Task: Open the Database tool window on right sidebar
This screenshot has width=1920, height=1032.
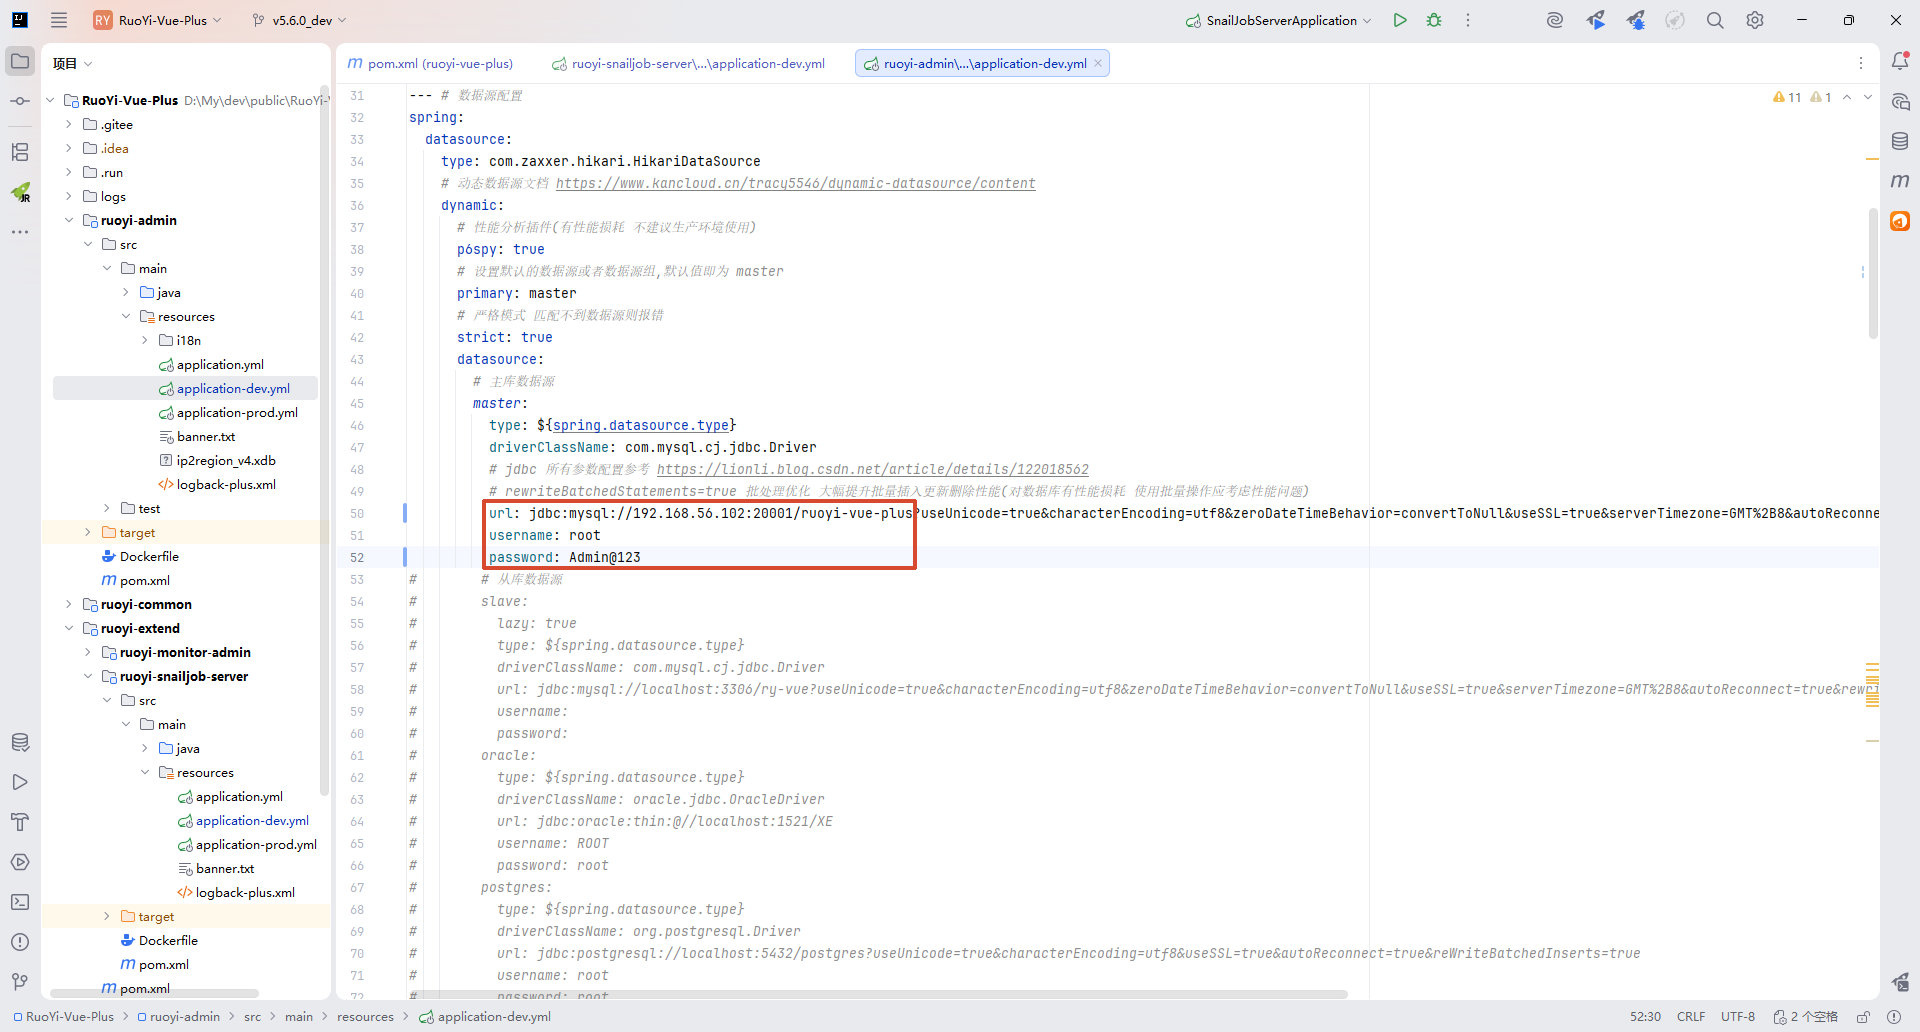Action: 1900,142
